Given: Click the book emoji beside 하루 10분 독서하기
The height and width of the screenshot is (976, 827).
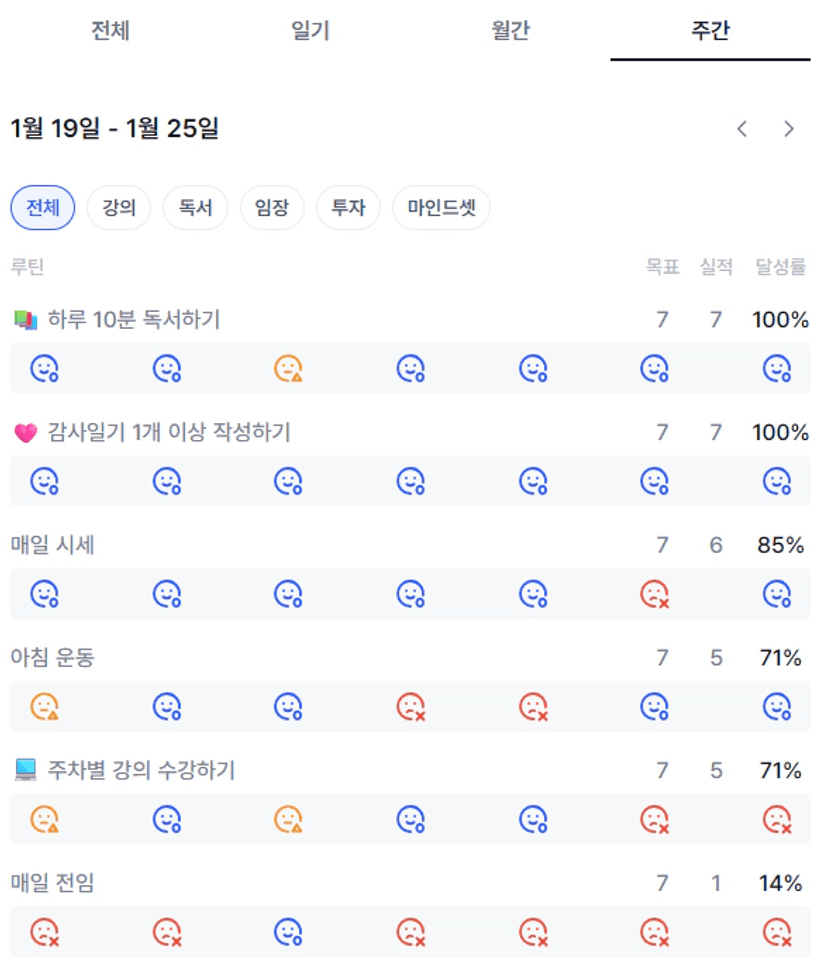Looking at the screenshot, I should pyautogui.click(x=25, y=320).
